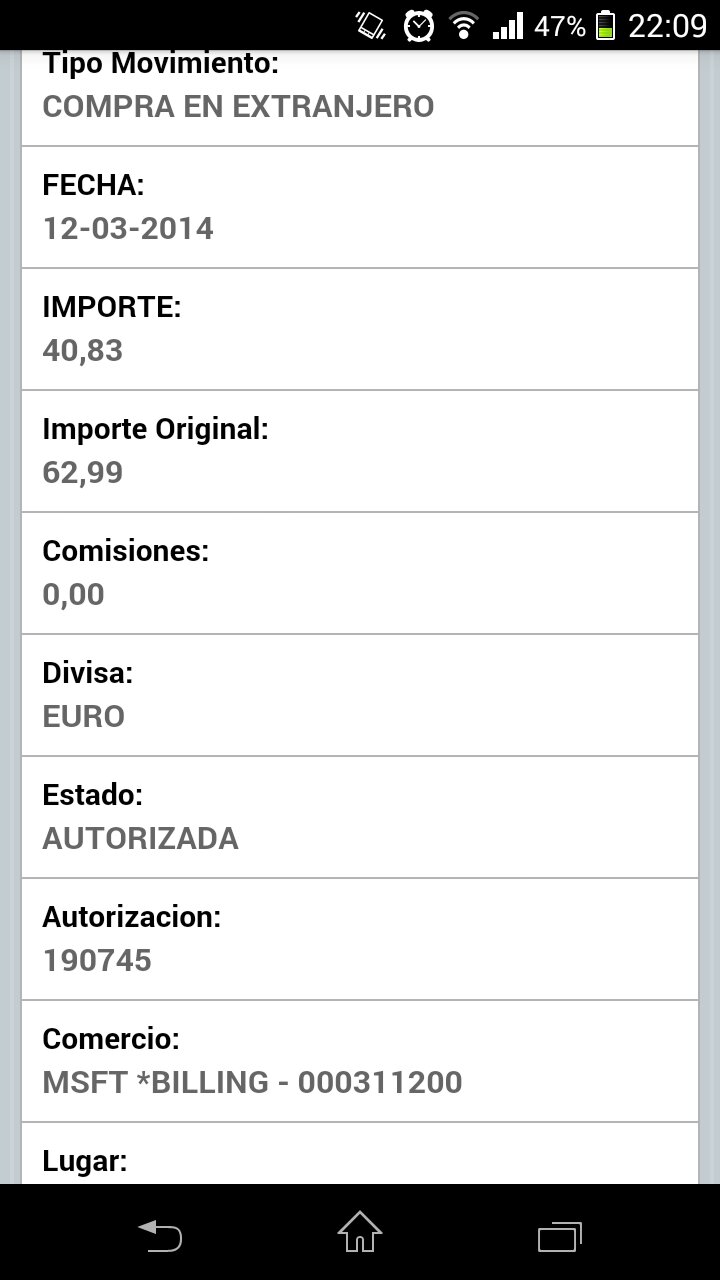Select the IMPORTE 40,83 row
Viewport: 720px width, 1280px height.
(360, 329)
